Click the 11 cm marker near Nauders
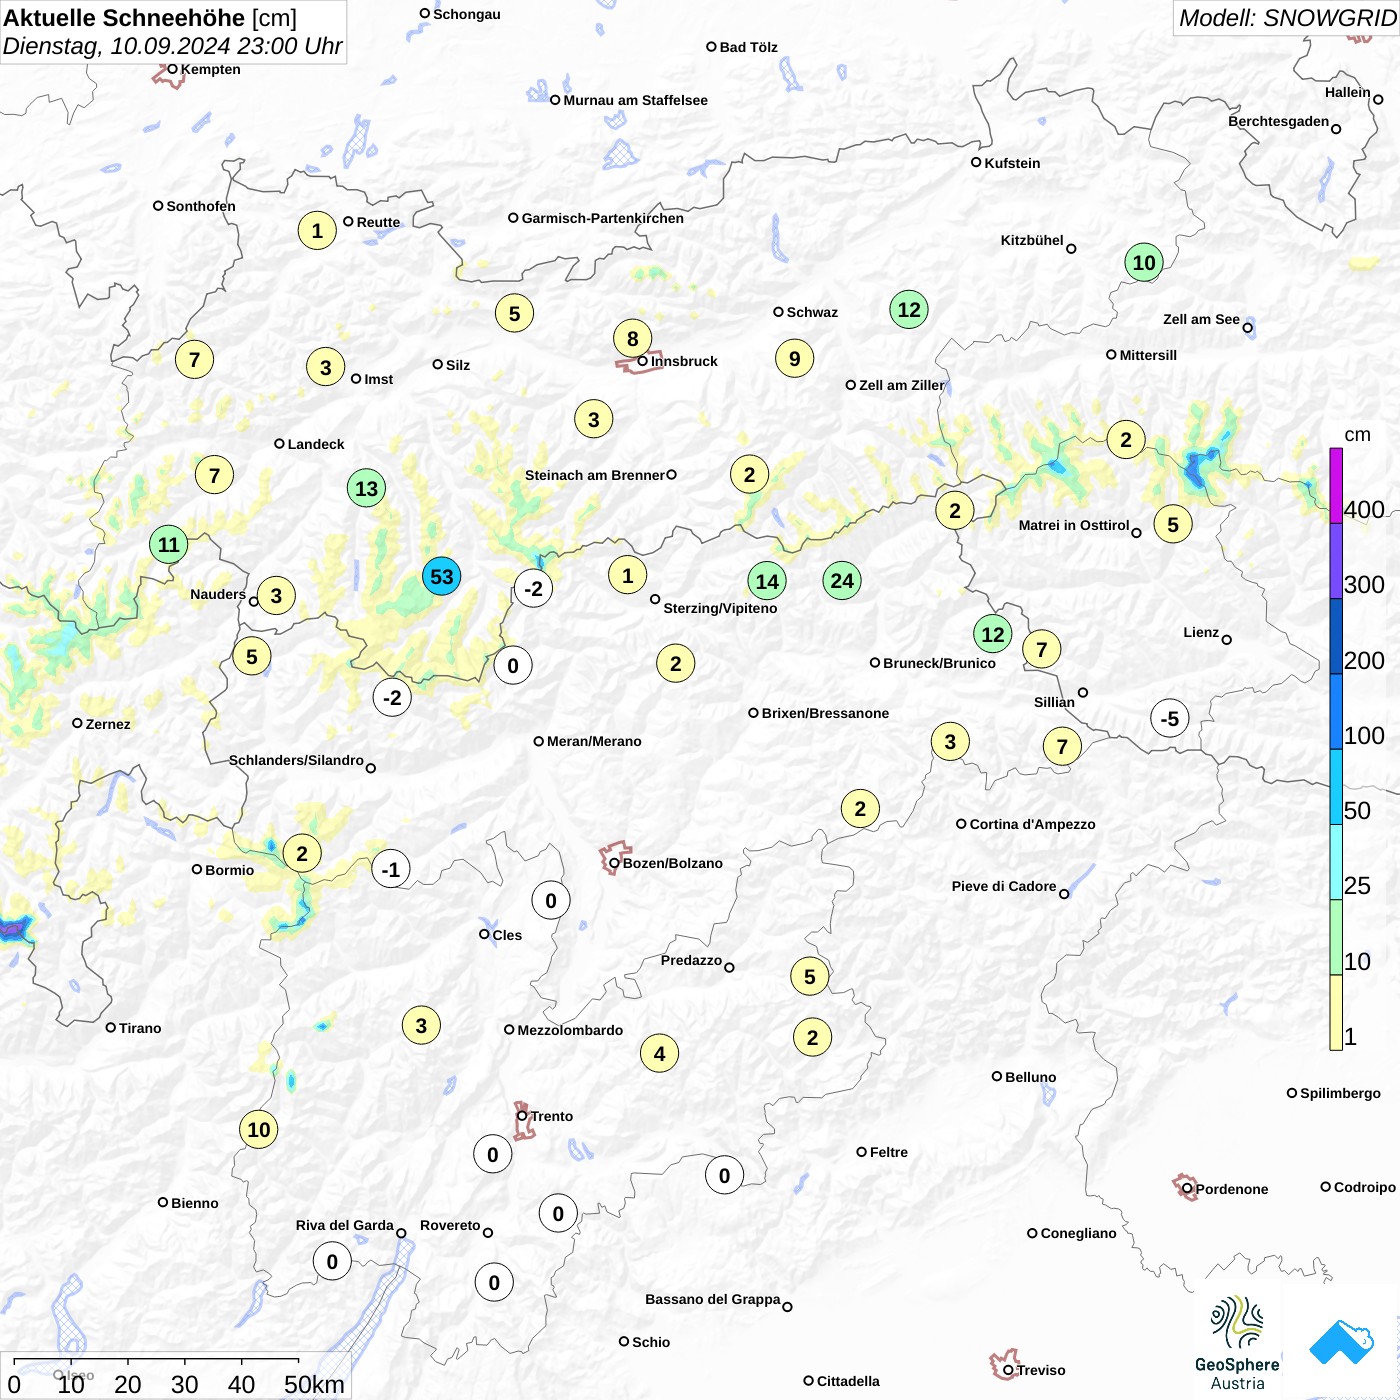Viewport: 1400px width, 1400px height. coord(169,545)
